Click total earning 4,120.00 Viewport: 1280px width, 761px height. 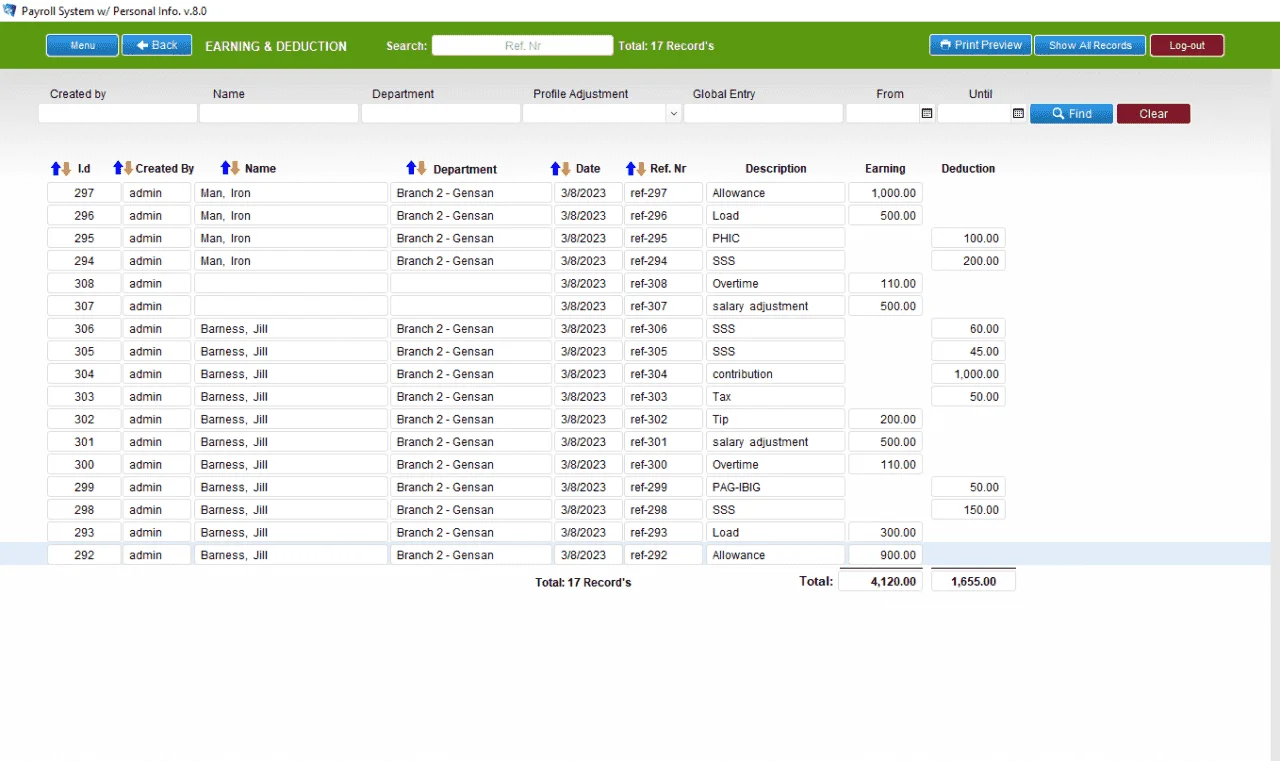(x=880, y=581)
